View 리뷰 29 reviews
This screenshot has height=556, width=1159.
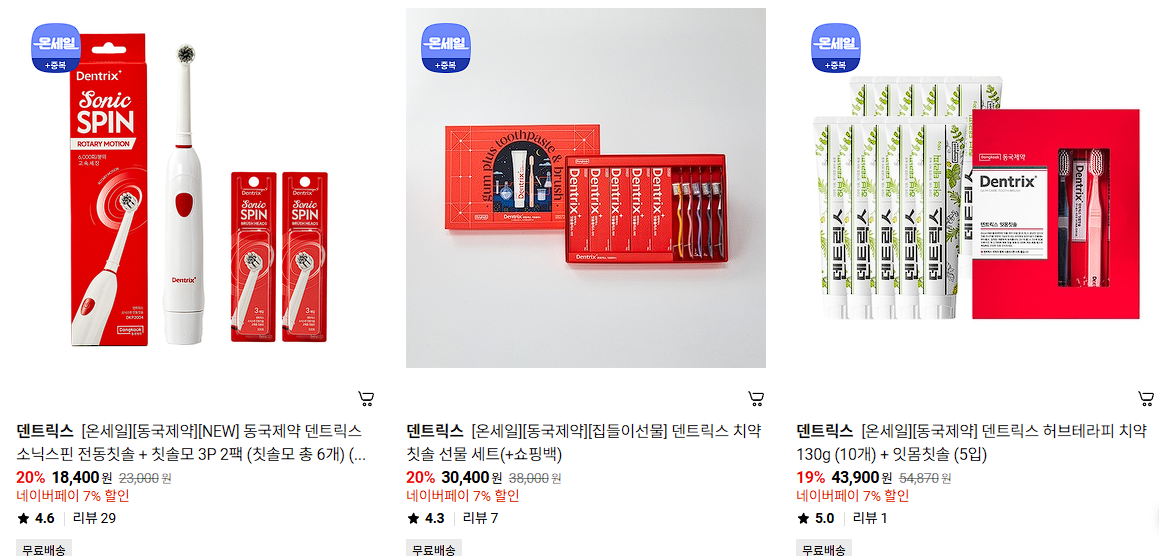click(94, 518)
